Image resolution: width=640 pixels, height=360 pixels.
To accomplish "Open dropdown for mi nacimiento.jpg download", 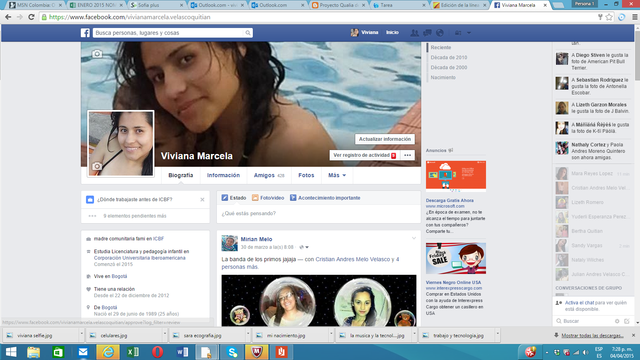I will [331, 335].
